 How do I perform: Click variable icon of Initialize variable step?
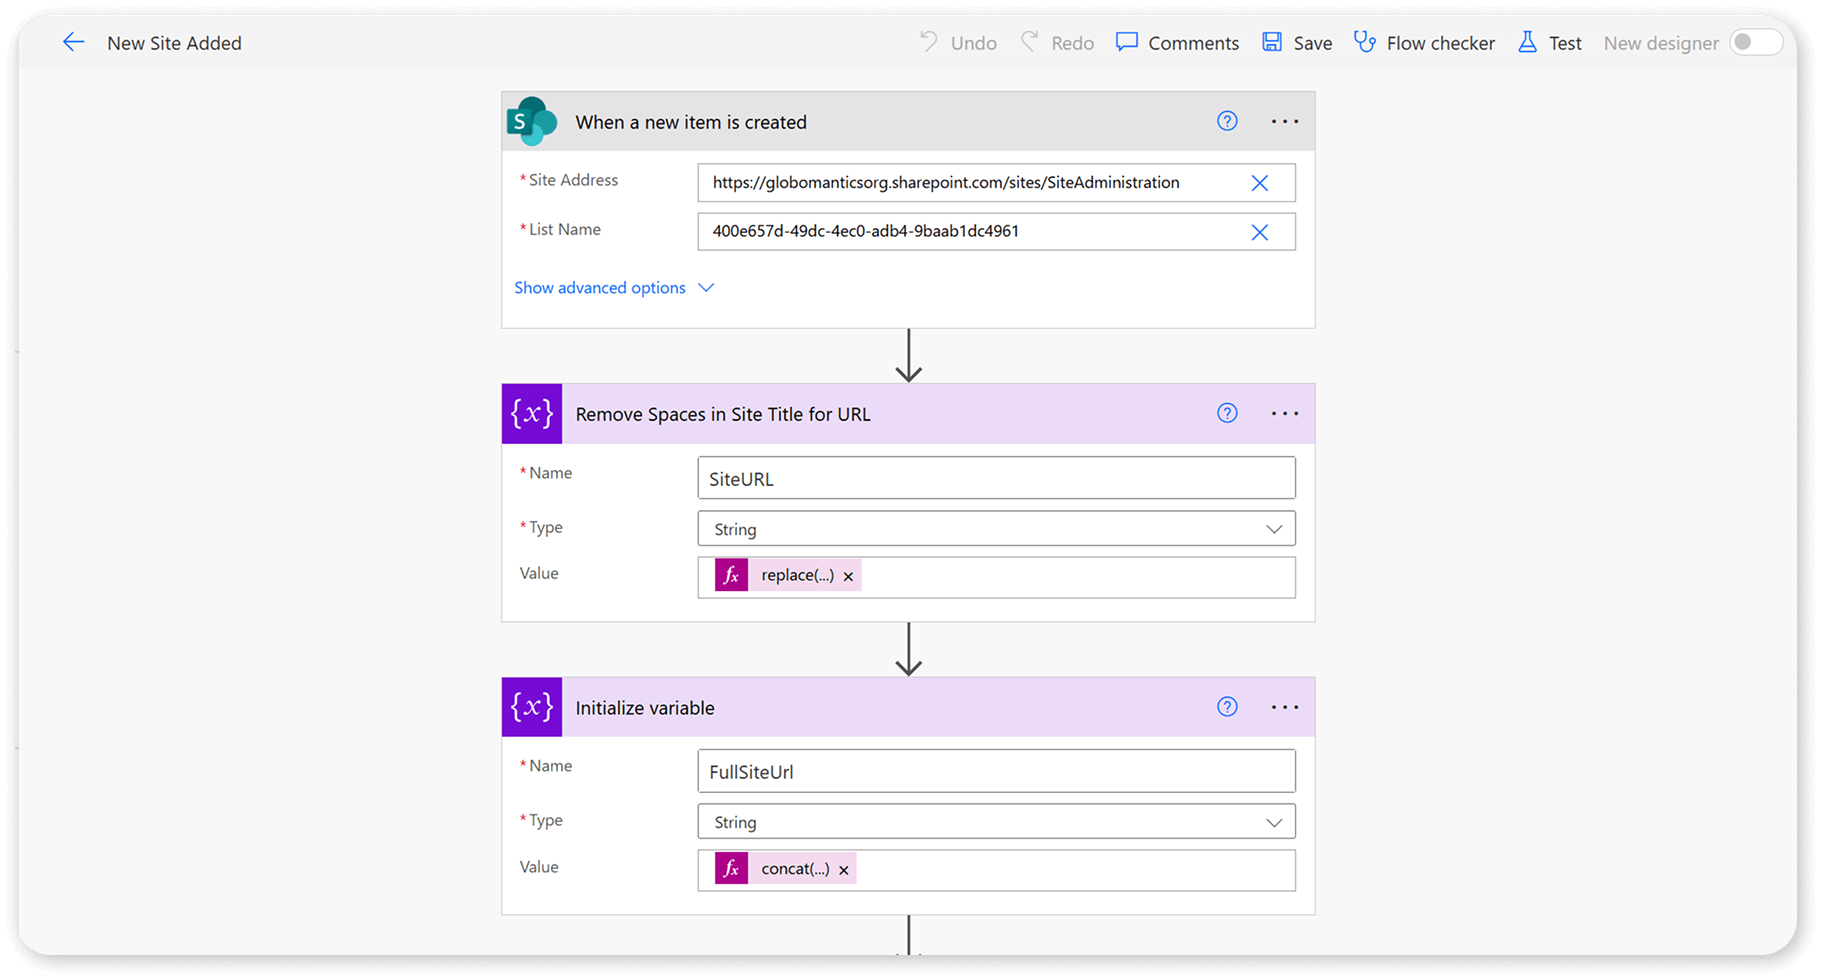(x=532, y=707)
